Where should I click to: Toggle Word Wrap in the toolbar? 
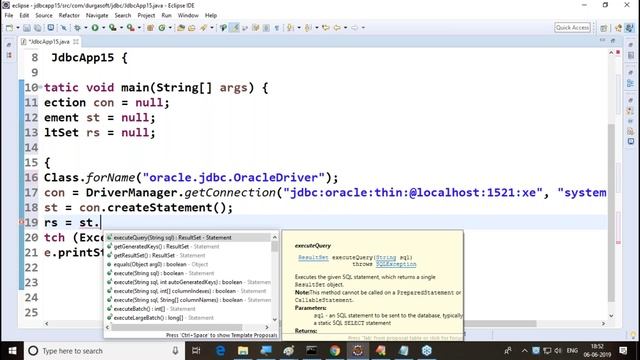click(245, 28)
